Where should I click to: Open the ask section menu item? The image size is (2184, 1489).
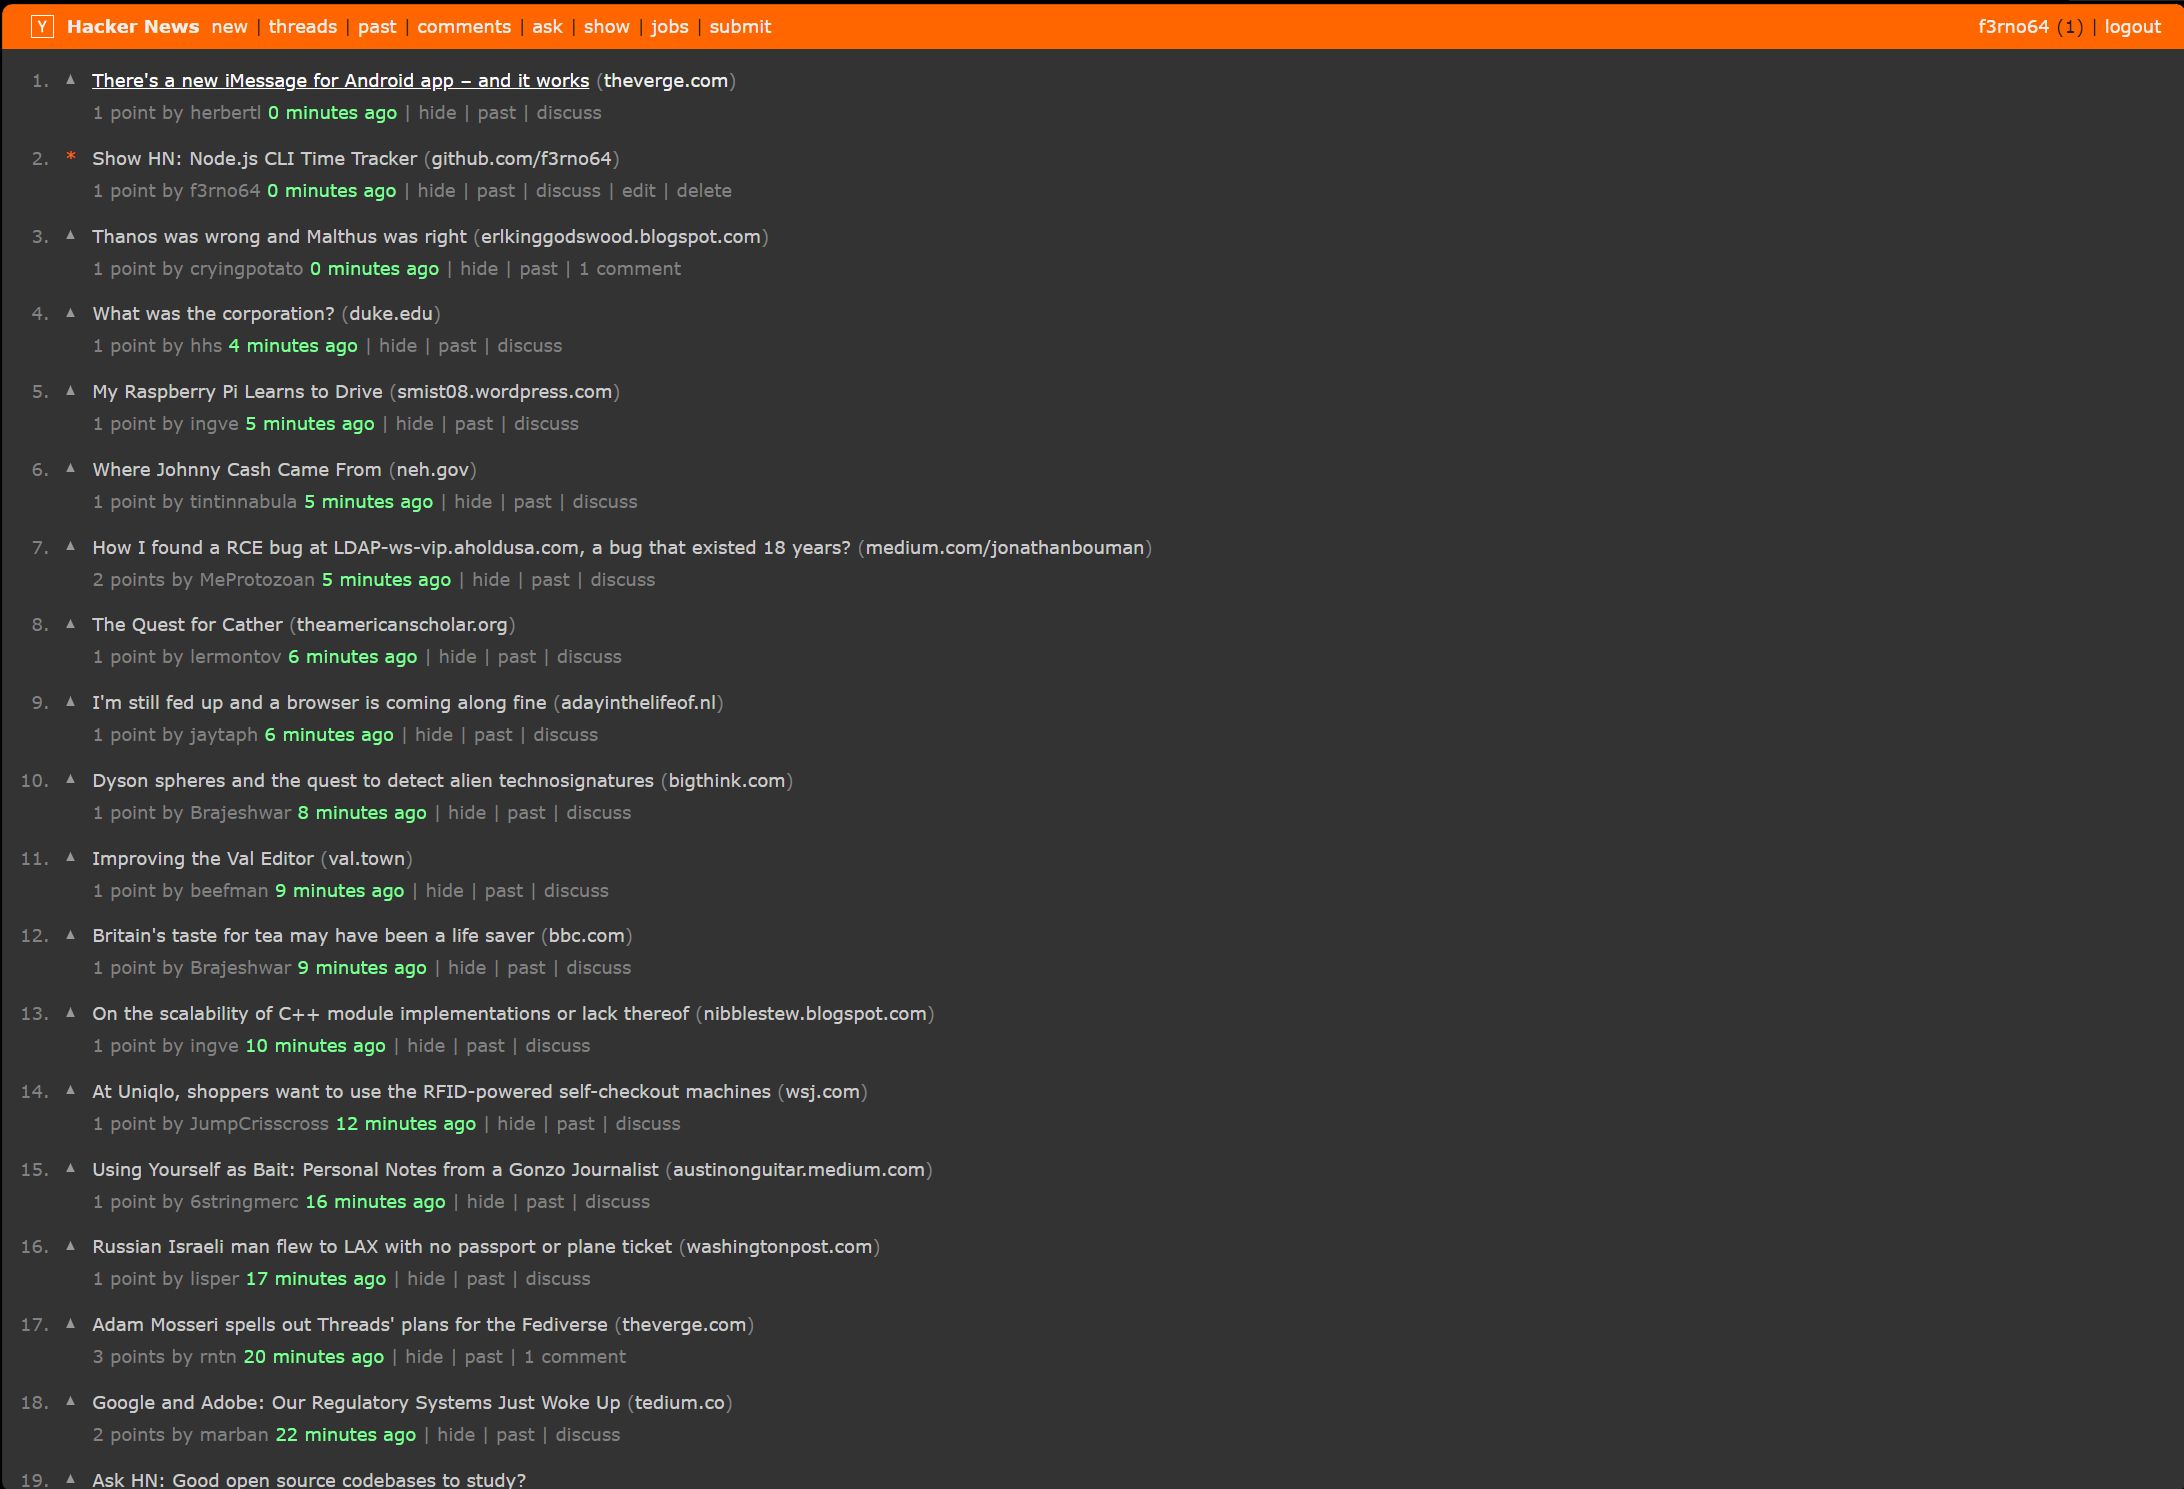pos(546,25)
